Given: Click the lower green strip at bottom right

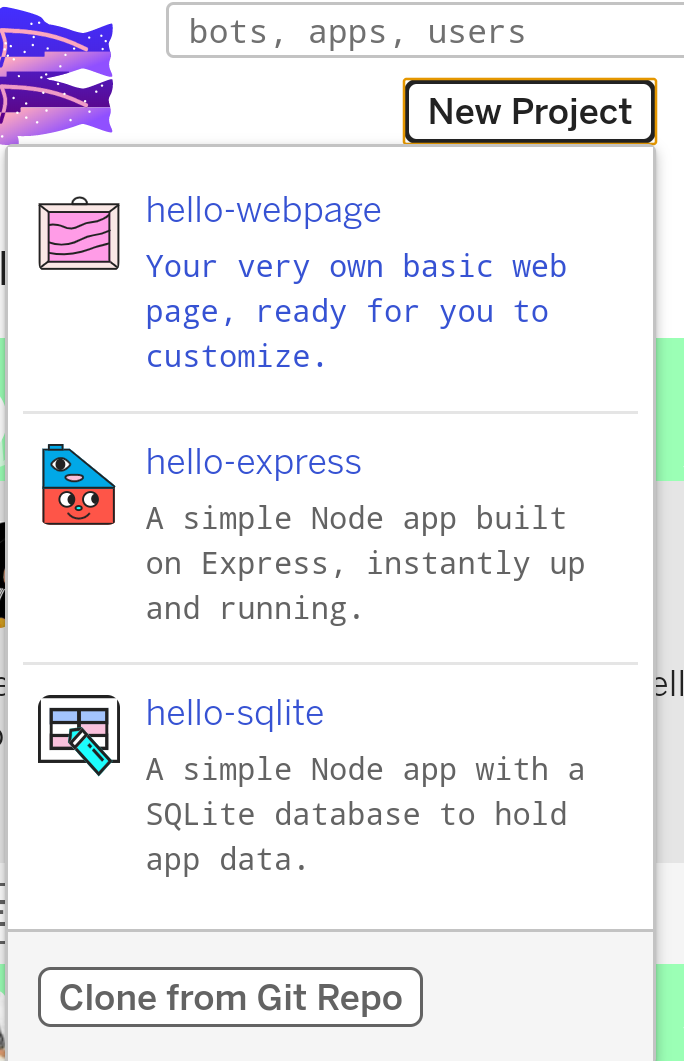Looking at the screenshot, I should click(669, 1010).
